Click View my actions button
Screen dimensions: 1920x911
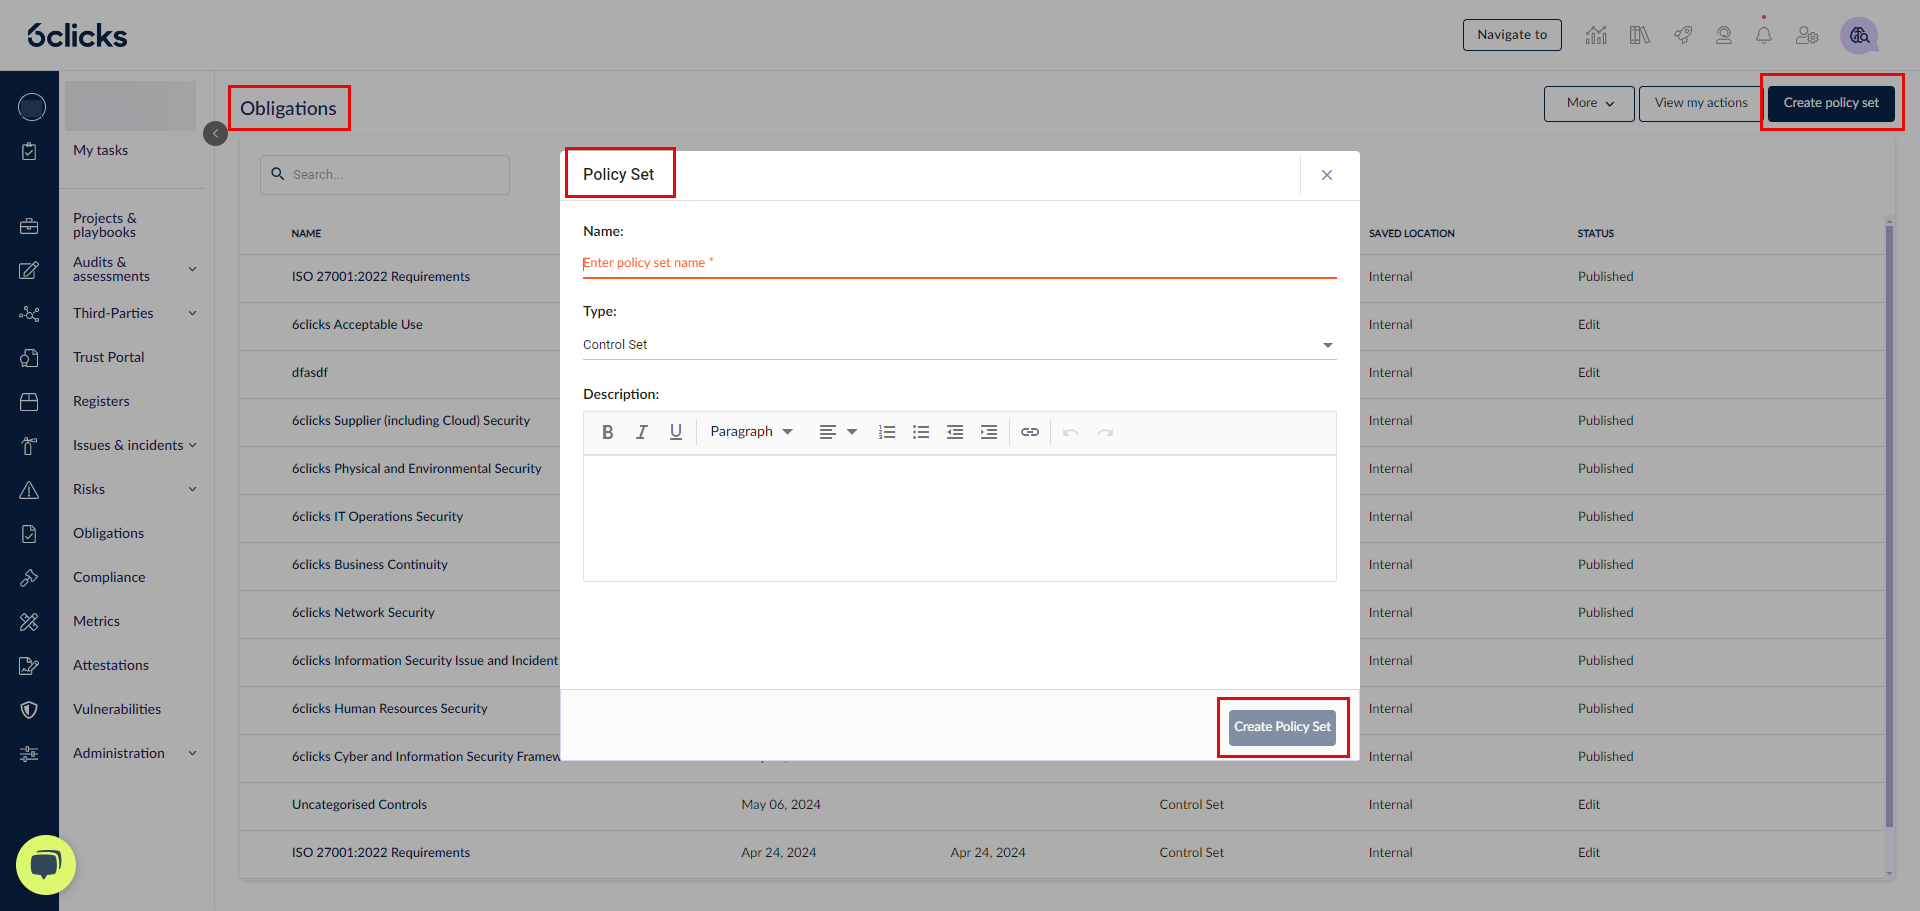coord(1701,103)
